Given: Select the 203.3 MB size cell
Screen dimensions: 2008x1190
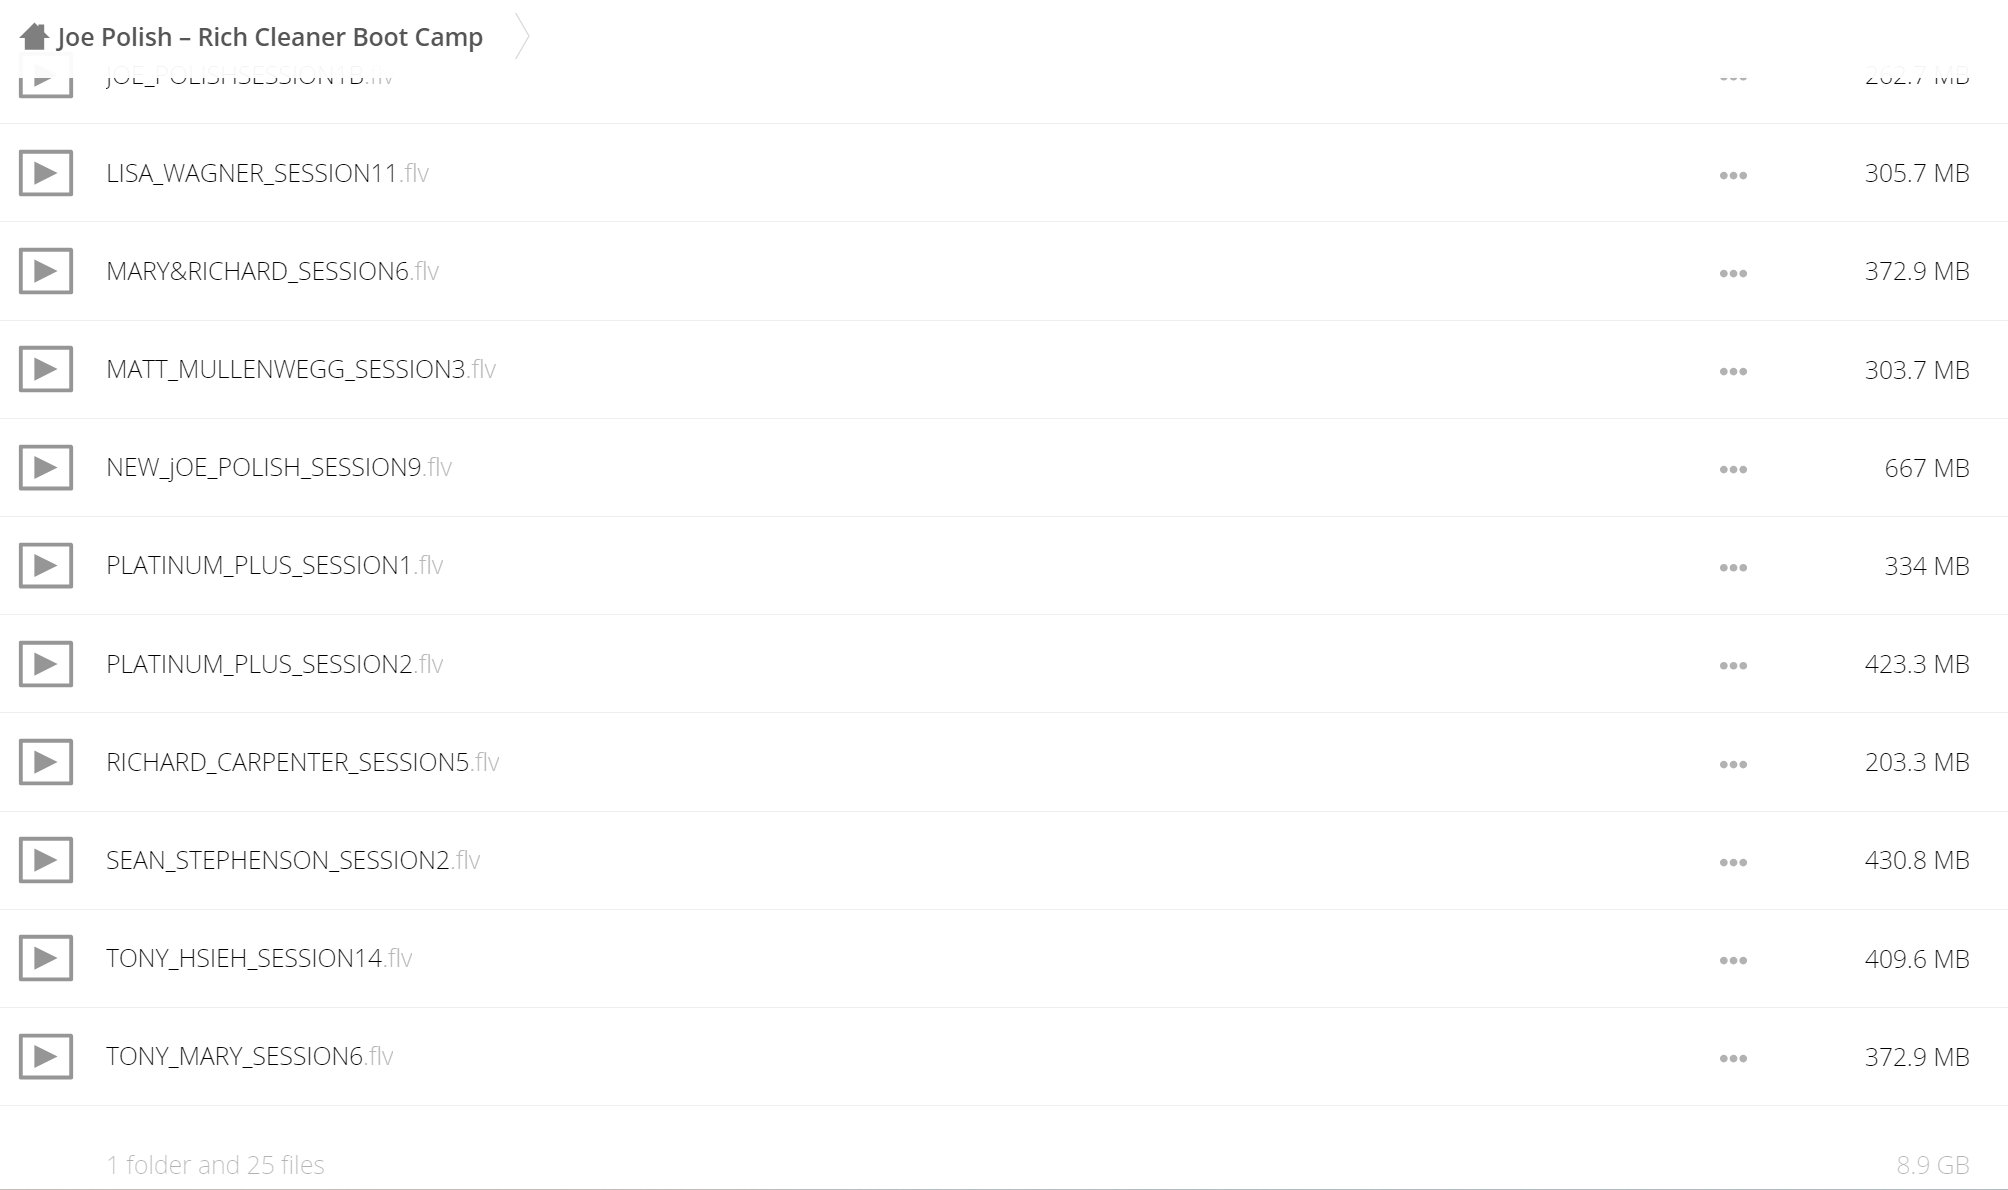Looking at the screenshot, I should (x=1917, y=762).
